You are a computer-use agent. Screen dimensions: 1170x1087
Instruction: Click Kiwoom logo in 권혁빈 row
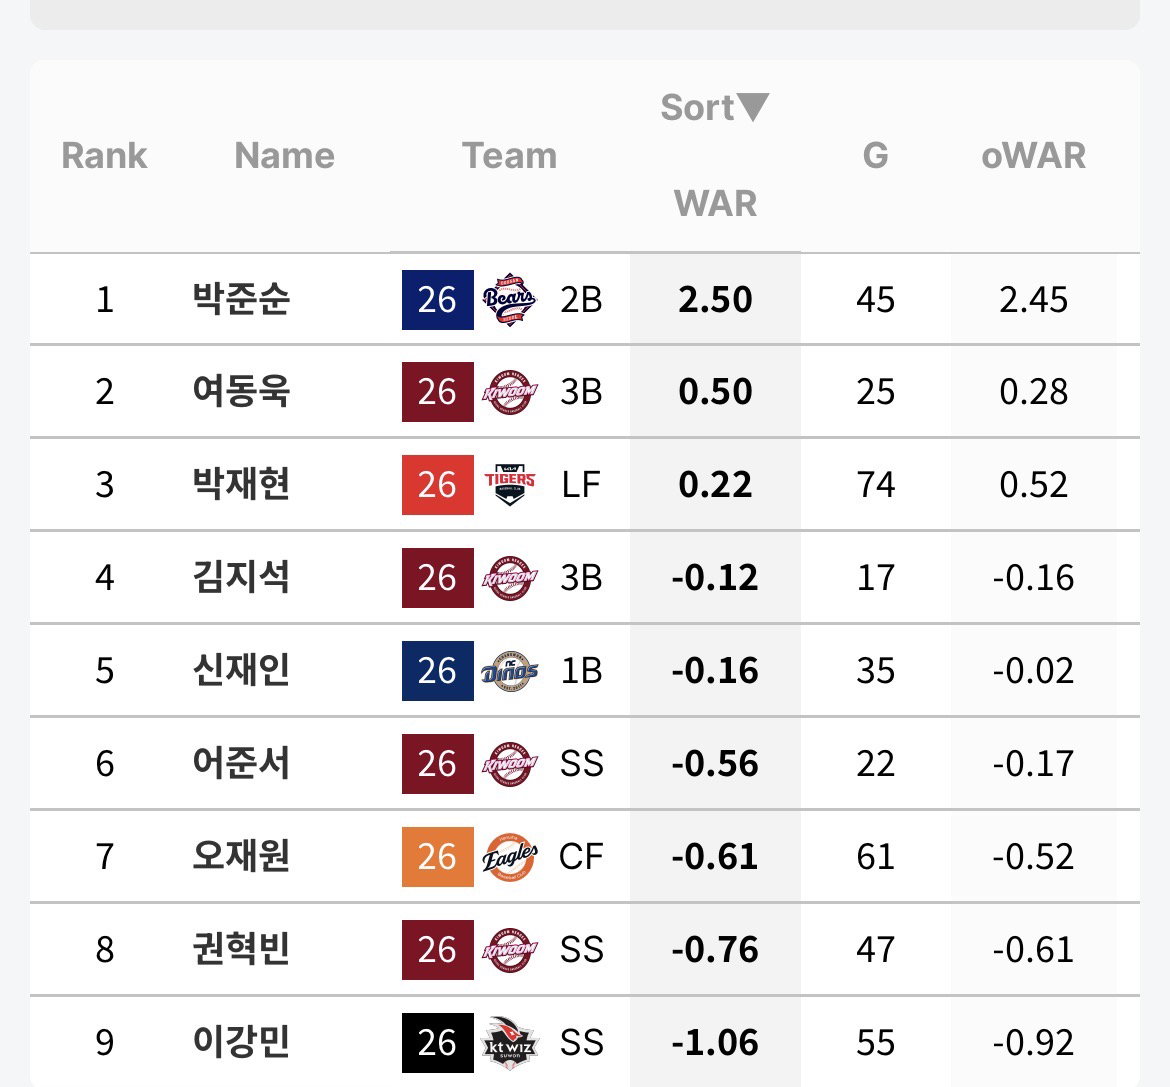[x=509, y=950]
